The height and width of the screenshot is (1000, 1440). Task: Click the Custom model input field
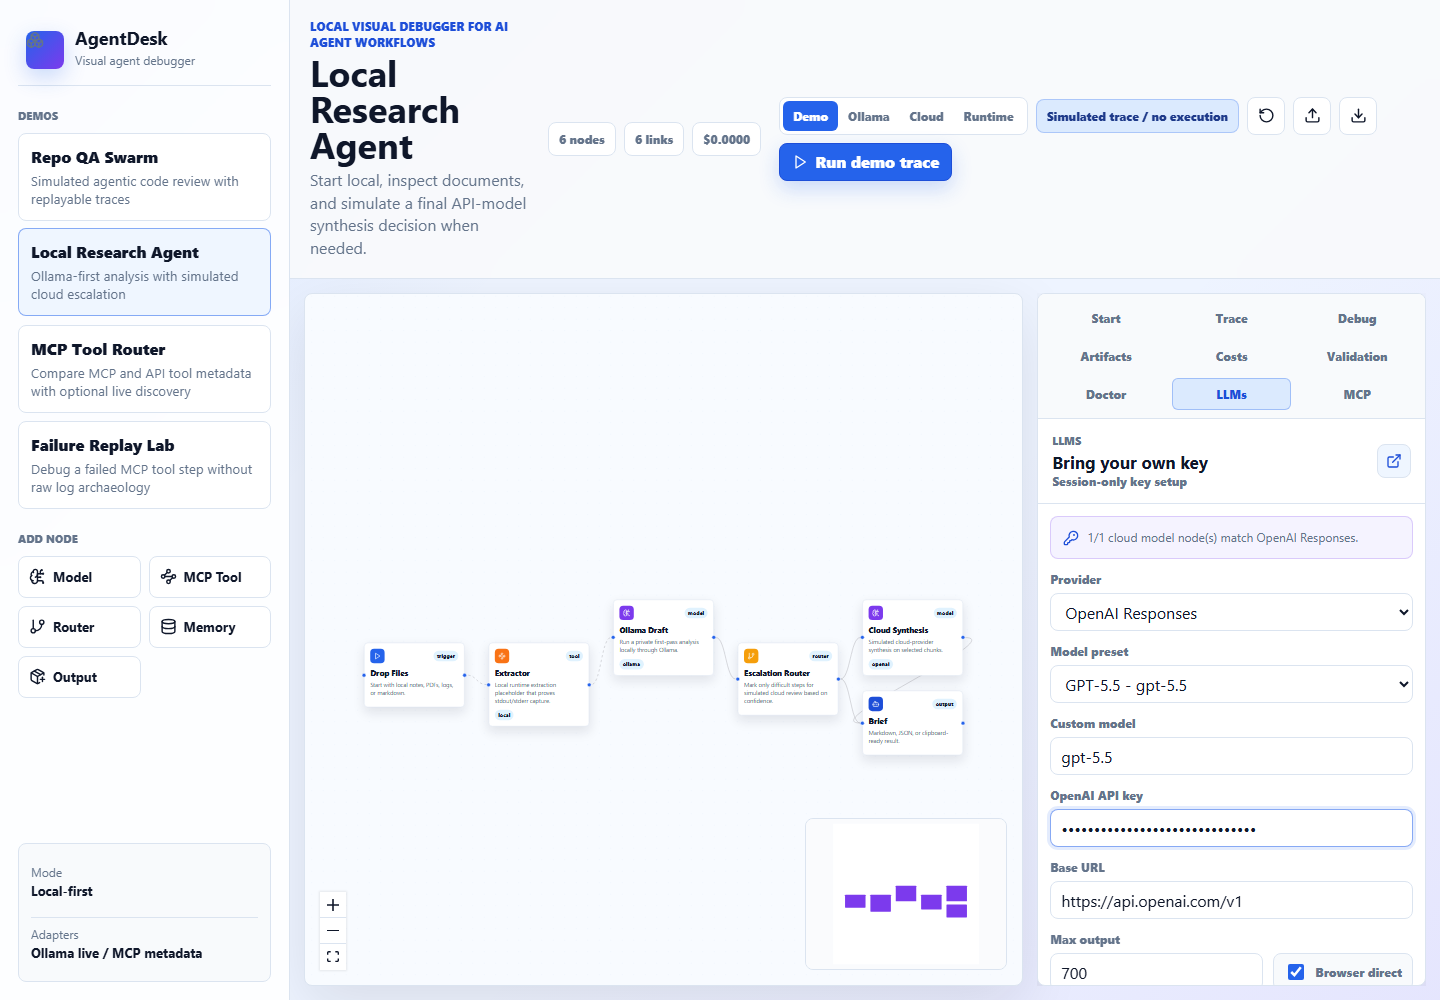click(x=1231, y=757)
